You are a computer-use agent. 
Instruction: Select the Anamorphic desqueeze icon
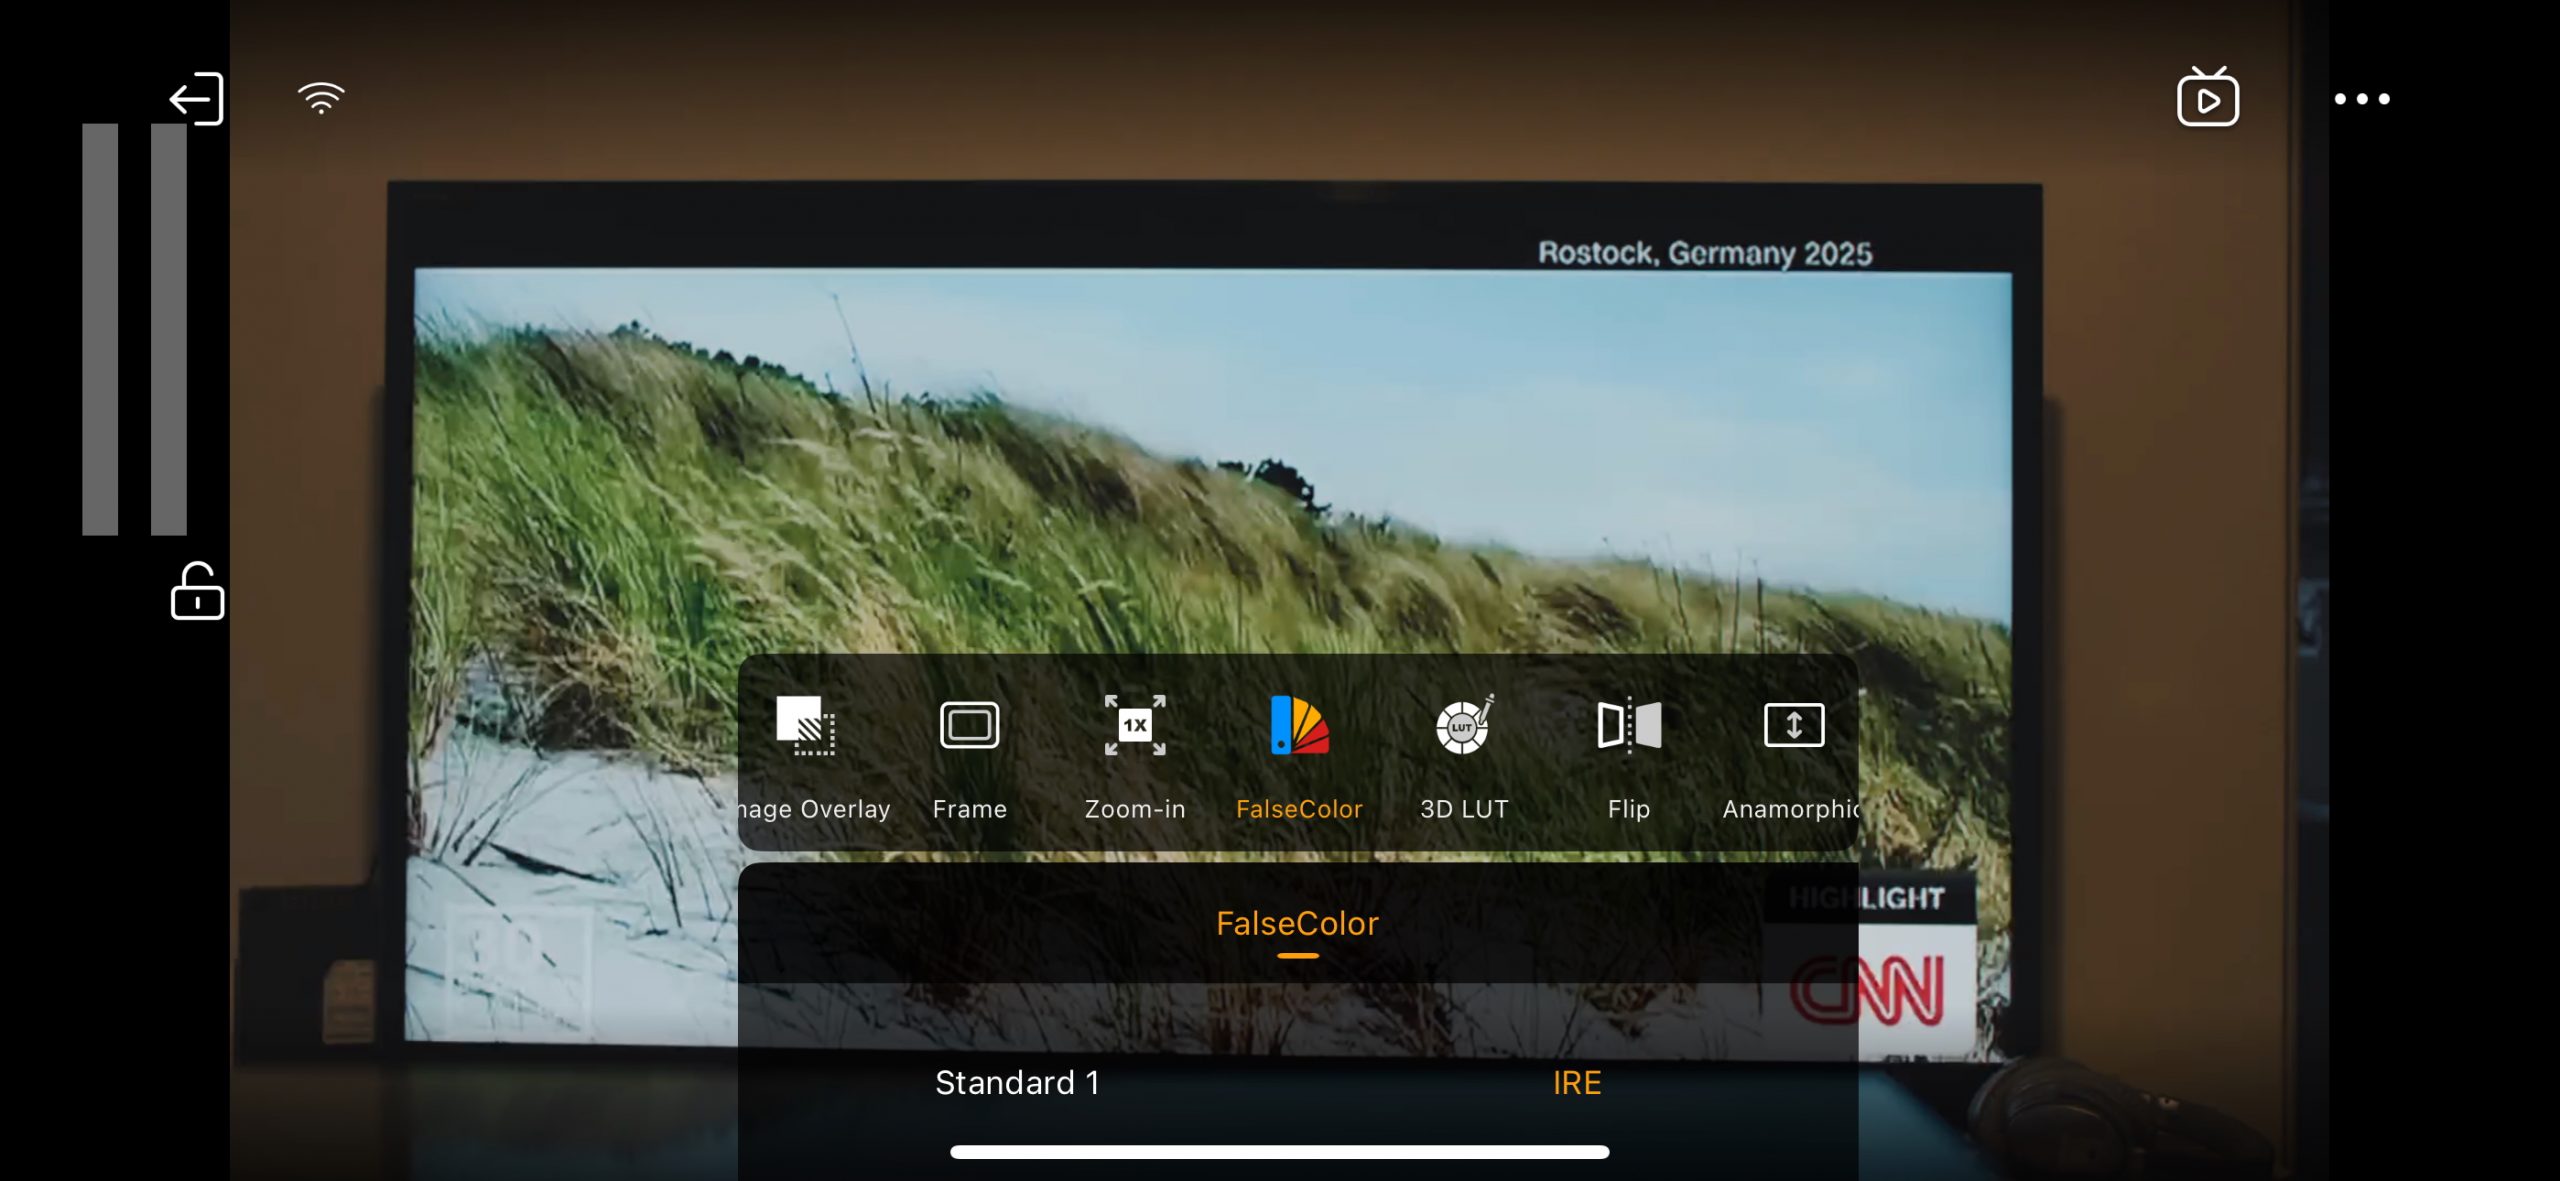tap(1793, 725)
